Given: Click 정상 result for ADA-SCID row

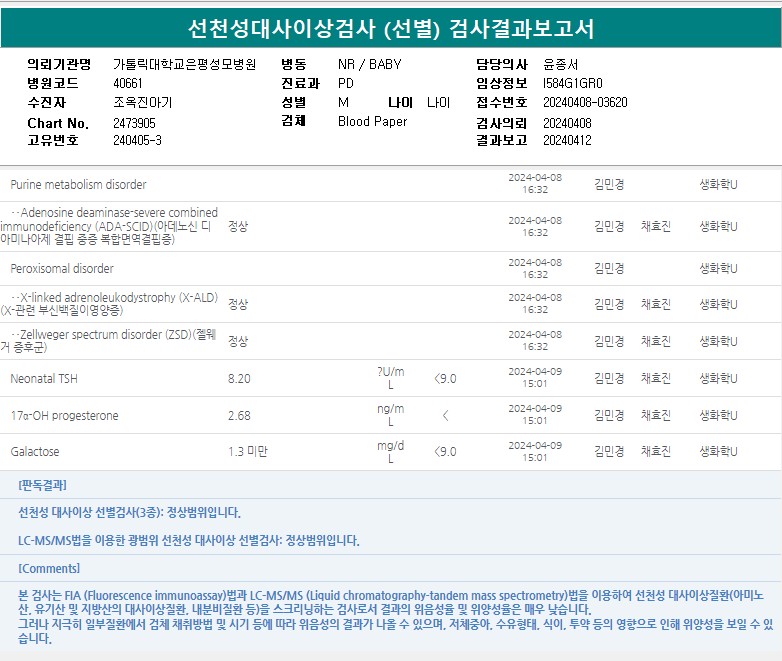Looking at the screenshot, I should pyautogui.click(x=238, y=226).
